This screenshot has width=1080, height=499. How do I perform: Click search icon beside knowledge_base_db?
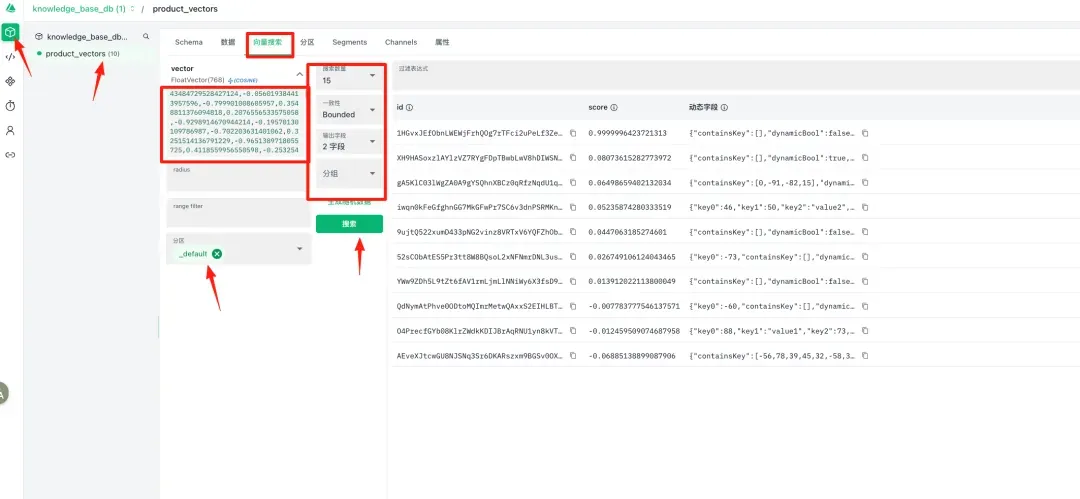(x=146, y=36)
